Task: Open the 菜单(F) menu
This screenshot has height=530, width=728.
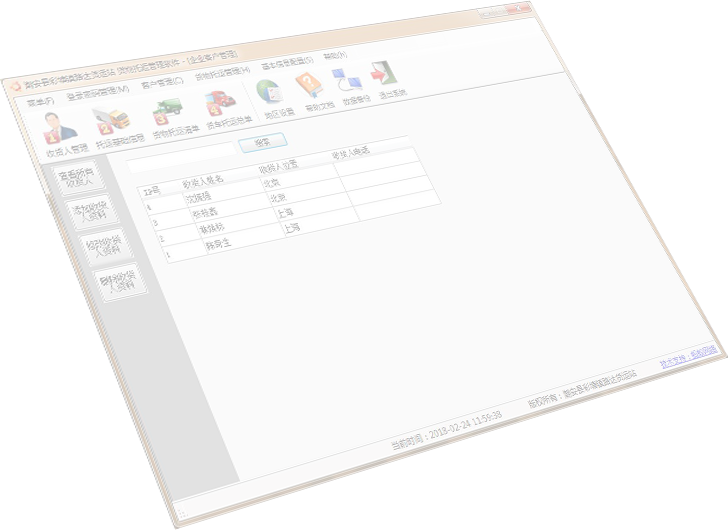Action: [40, 102]
